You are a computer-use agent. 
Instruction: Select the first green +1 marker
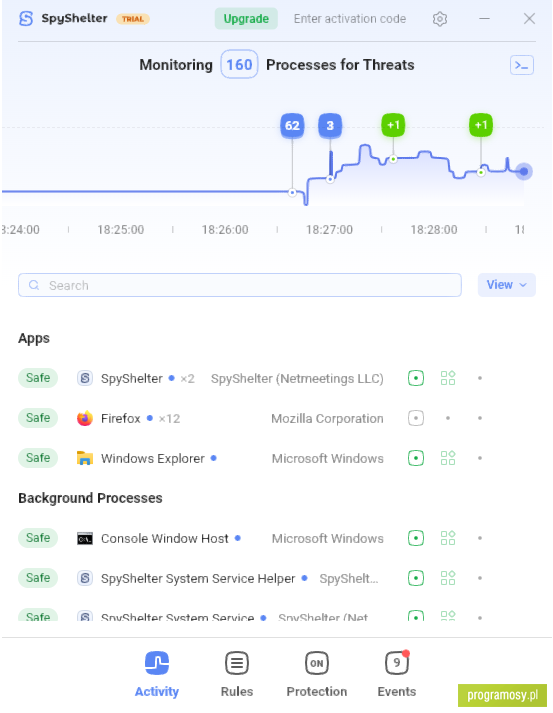coord(393,125)
